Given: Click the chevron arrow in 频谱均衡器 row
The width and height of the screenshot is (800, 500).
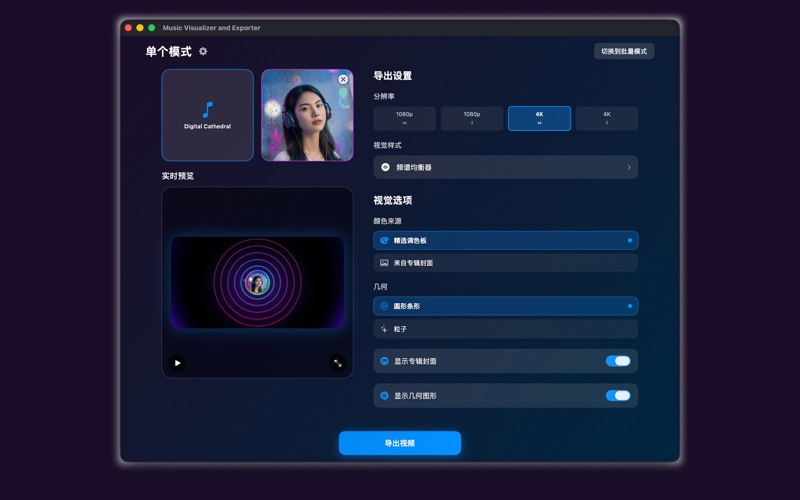Looking at the screenshot, I should 629,167.
